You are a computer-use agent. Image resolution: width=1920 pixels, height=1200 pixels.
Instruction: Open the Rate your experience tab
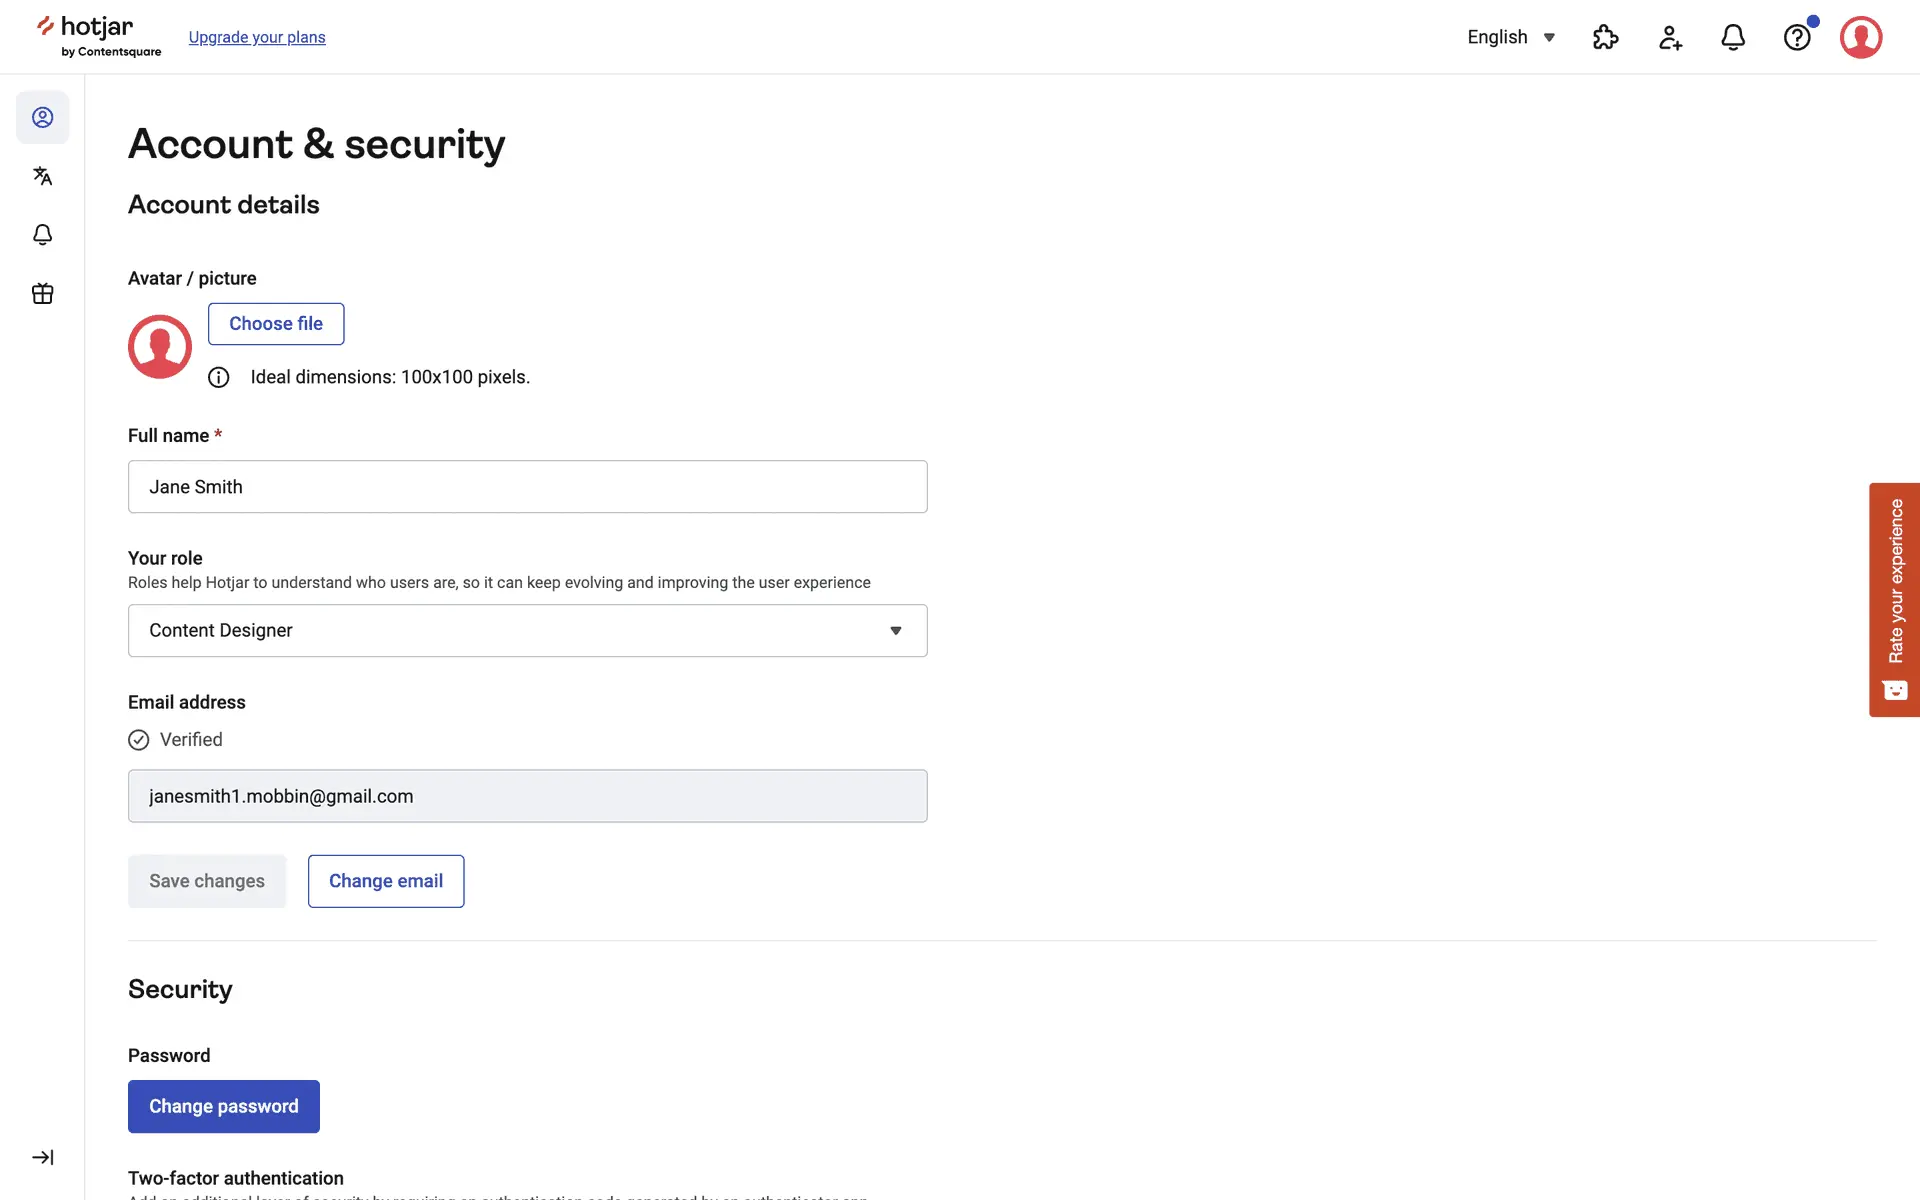(x=1894, y=599)
